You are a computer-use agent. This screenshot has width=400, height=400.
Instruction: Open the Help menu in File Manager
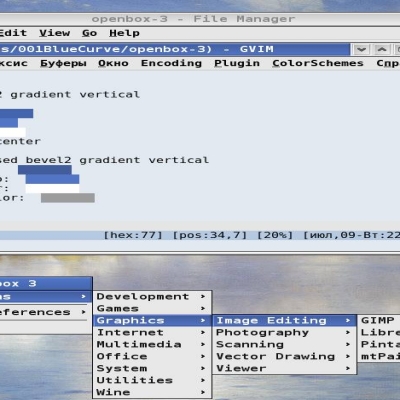click(x=124, y=33)
